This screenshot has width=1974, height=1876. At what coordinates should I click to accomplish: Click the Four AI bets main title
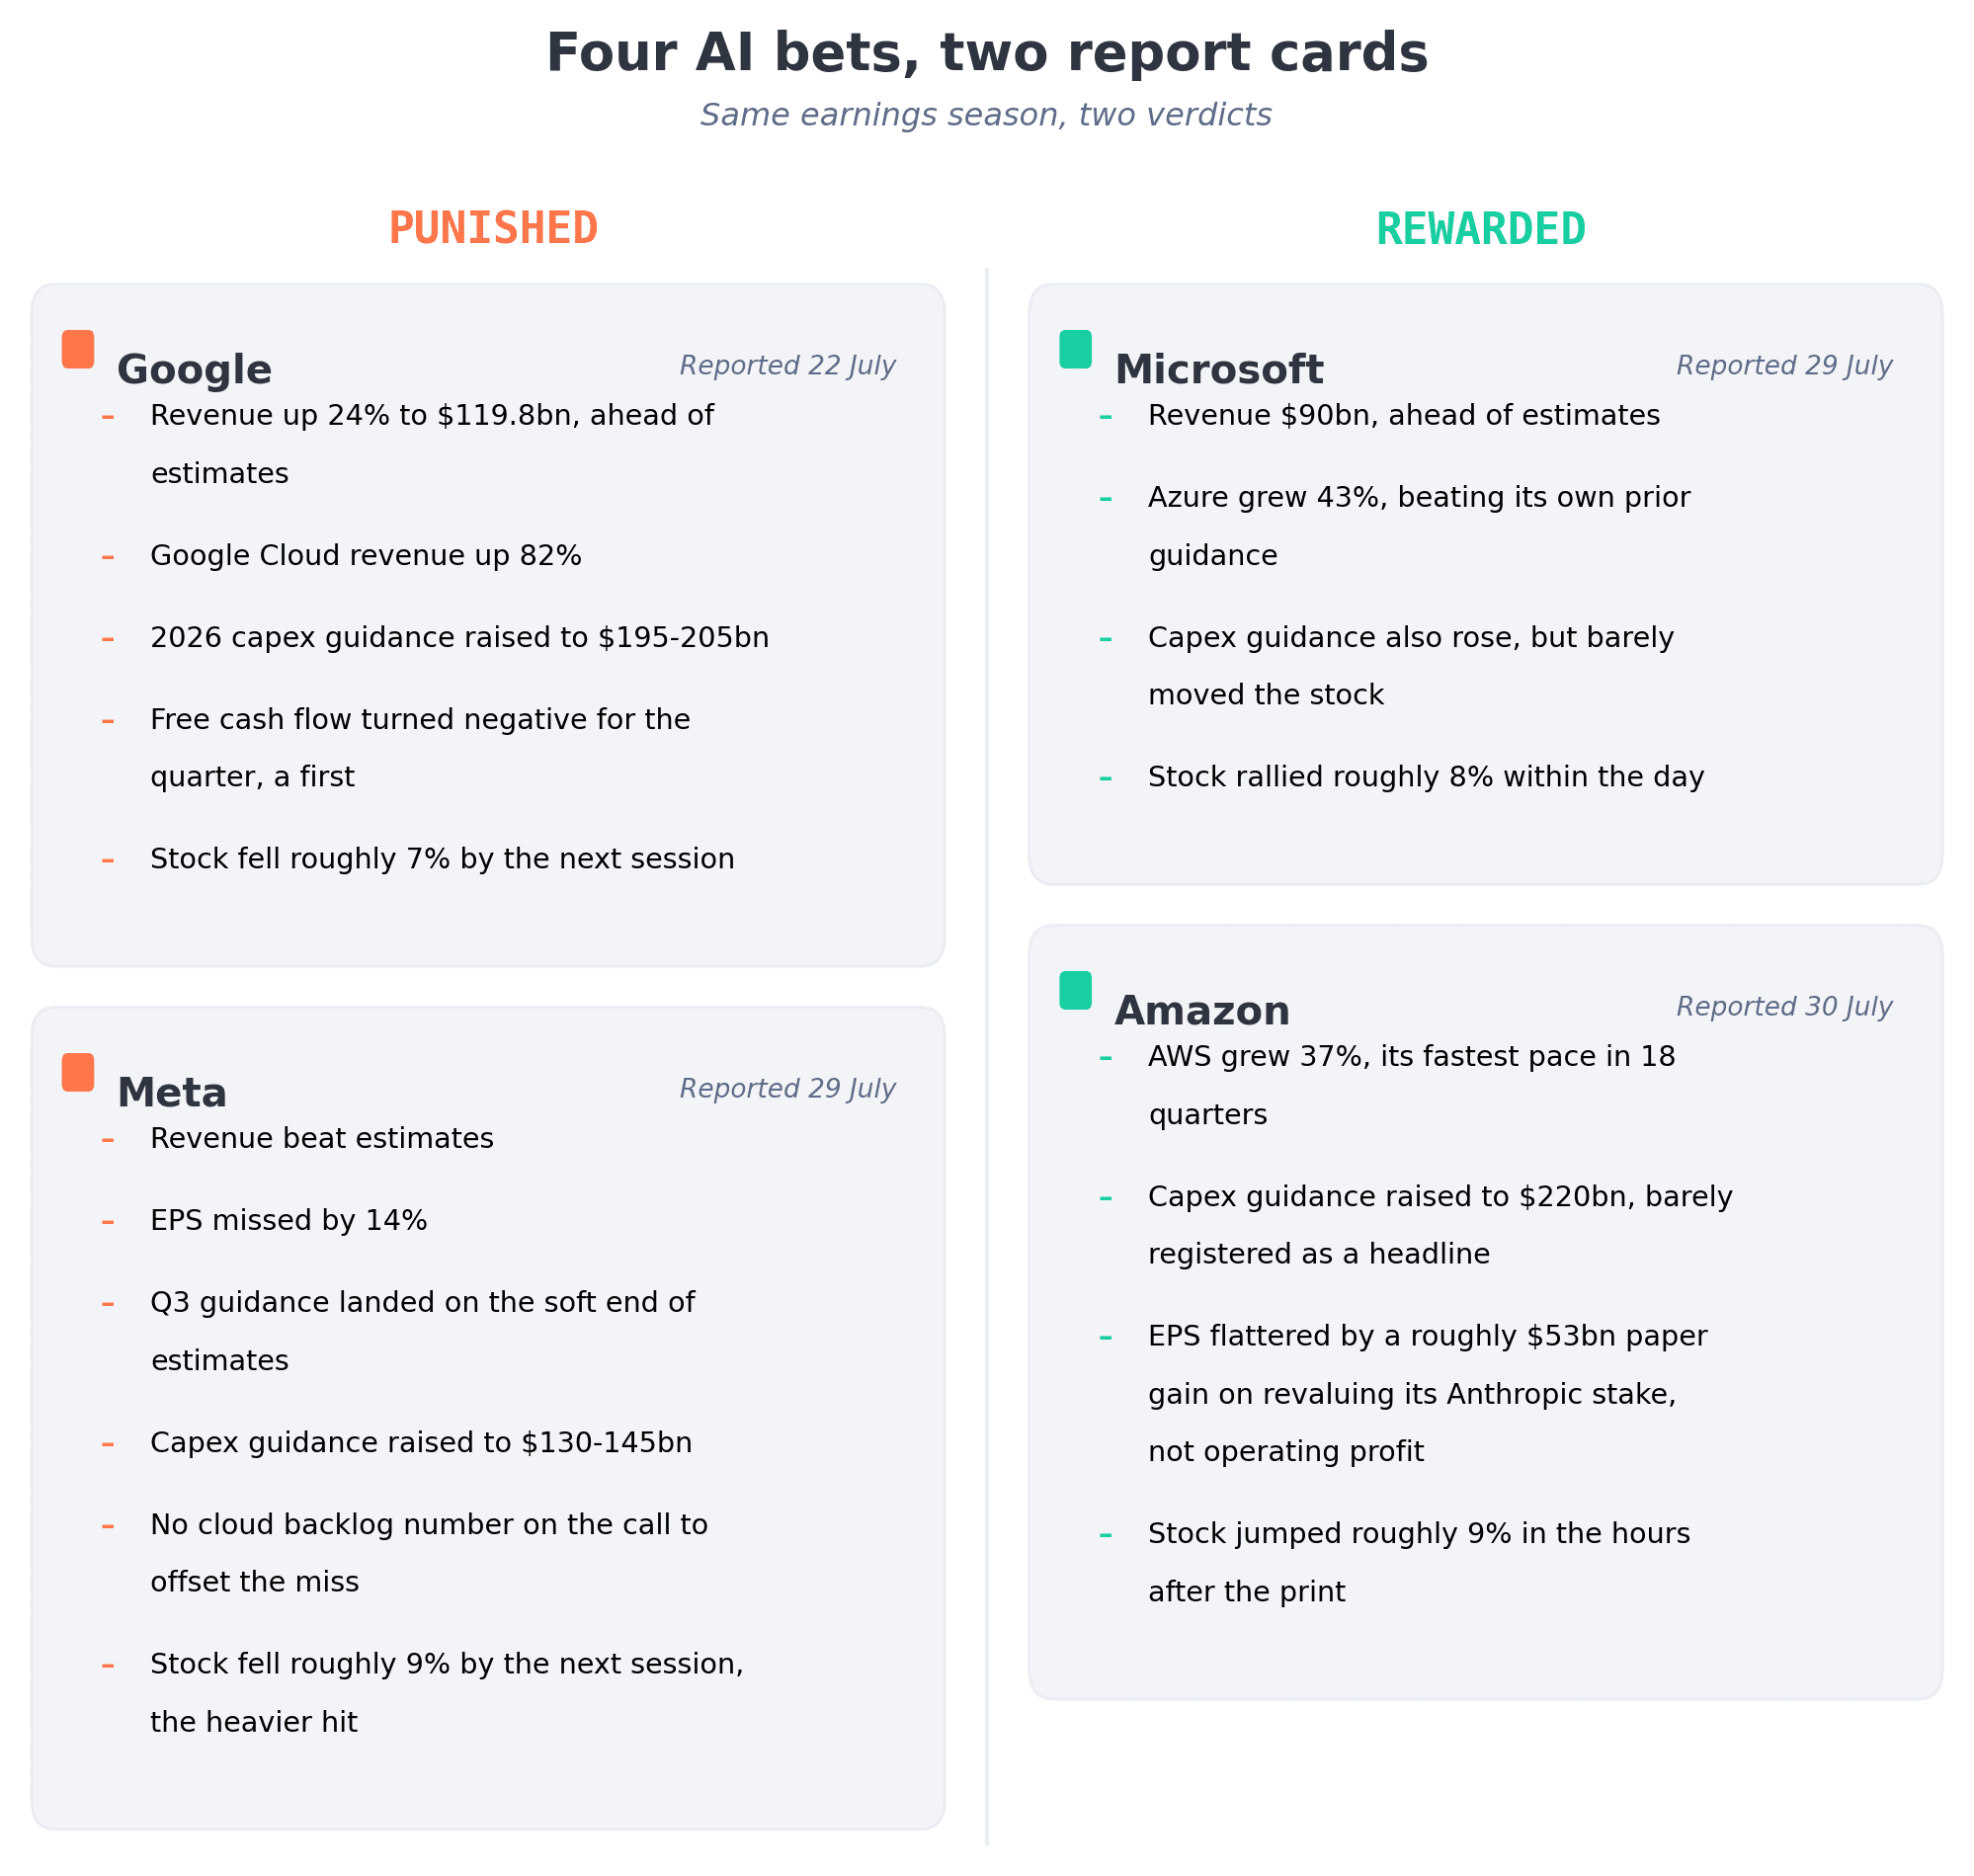coord(986,53)
